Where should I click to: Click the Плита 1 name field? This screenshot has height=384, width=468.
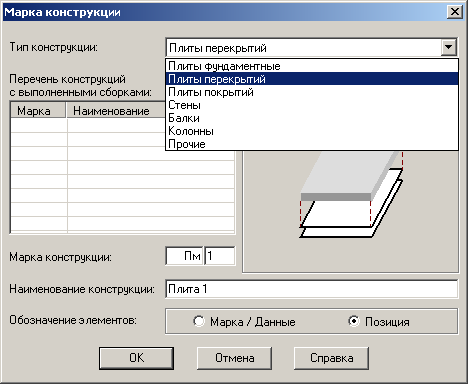[312, 289]
